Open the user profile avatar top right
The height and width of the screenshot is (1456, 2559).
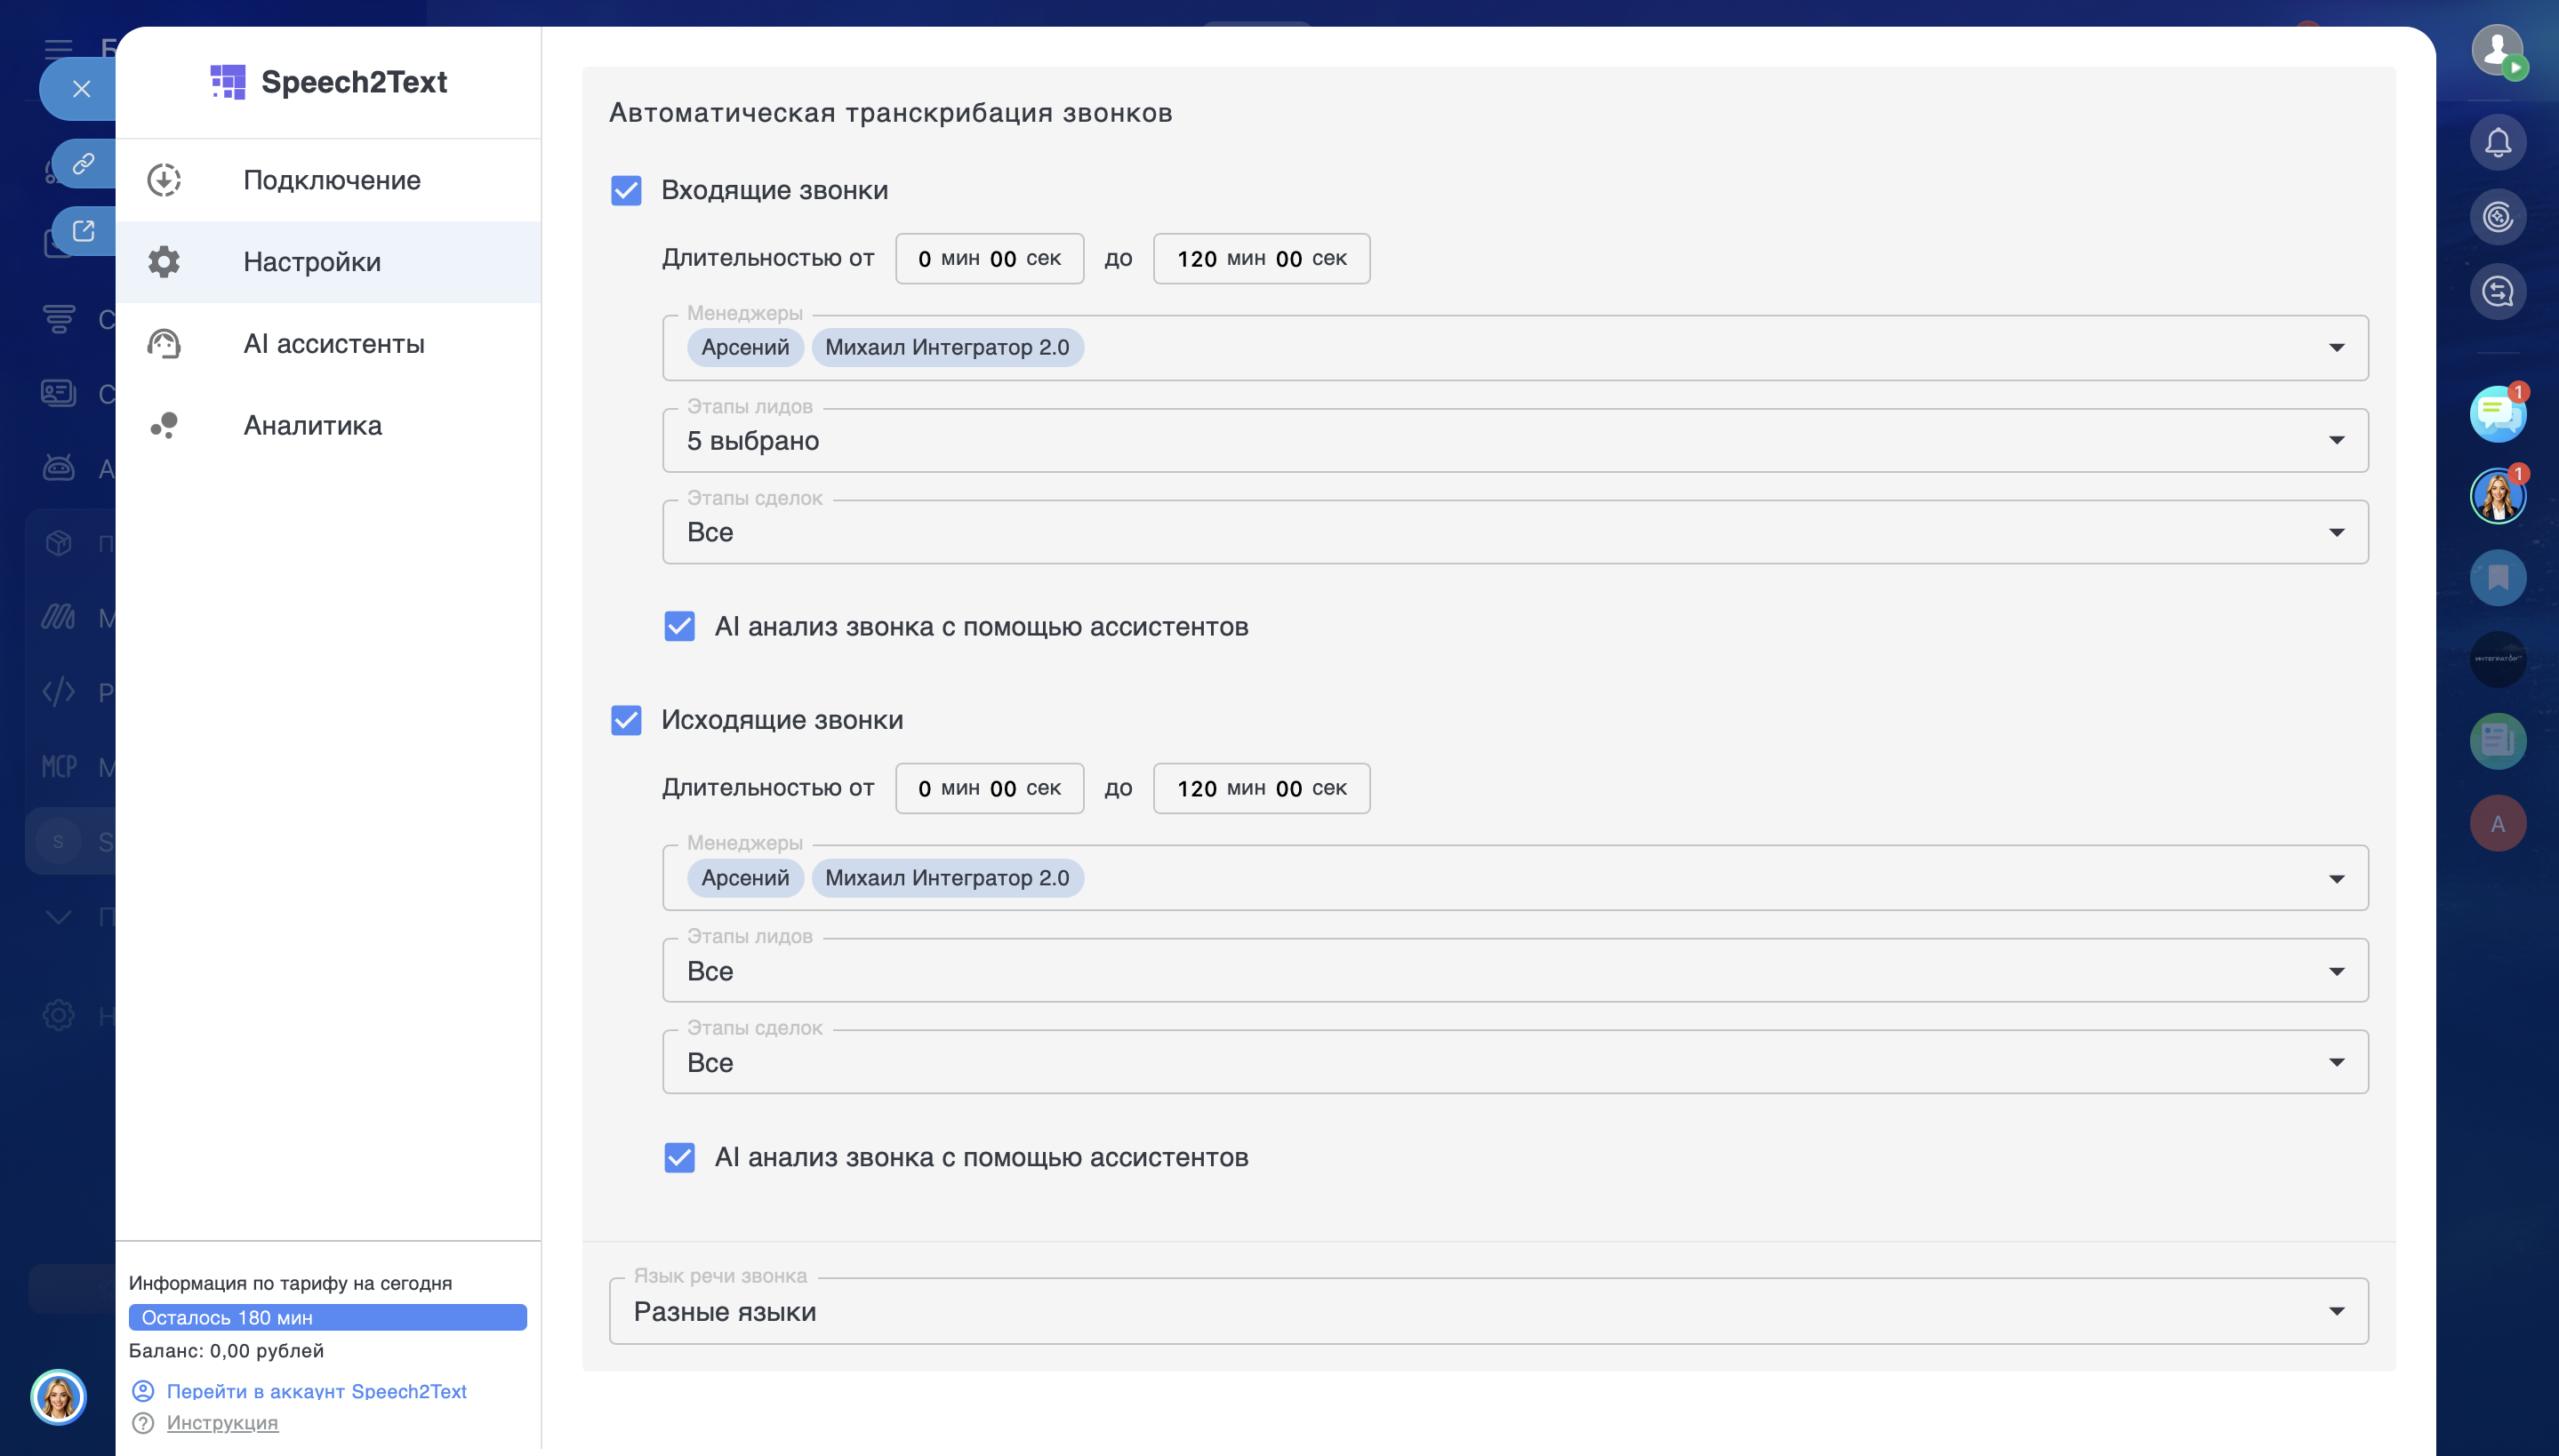point(2497,48)
